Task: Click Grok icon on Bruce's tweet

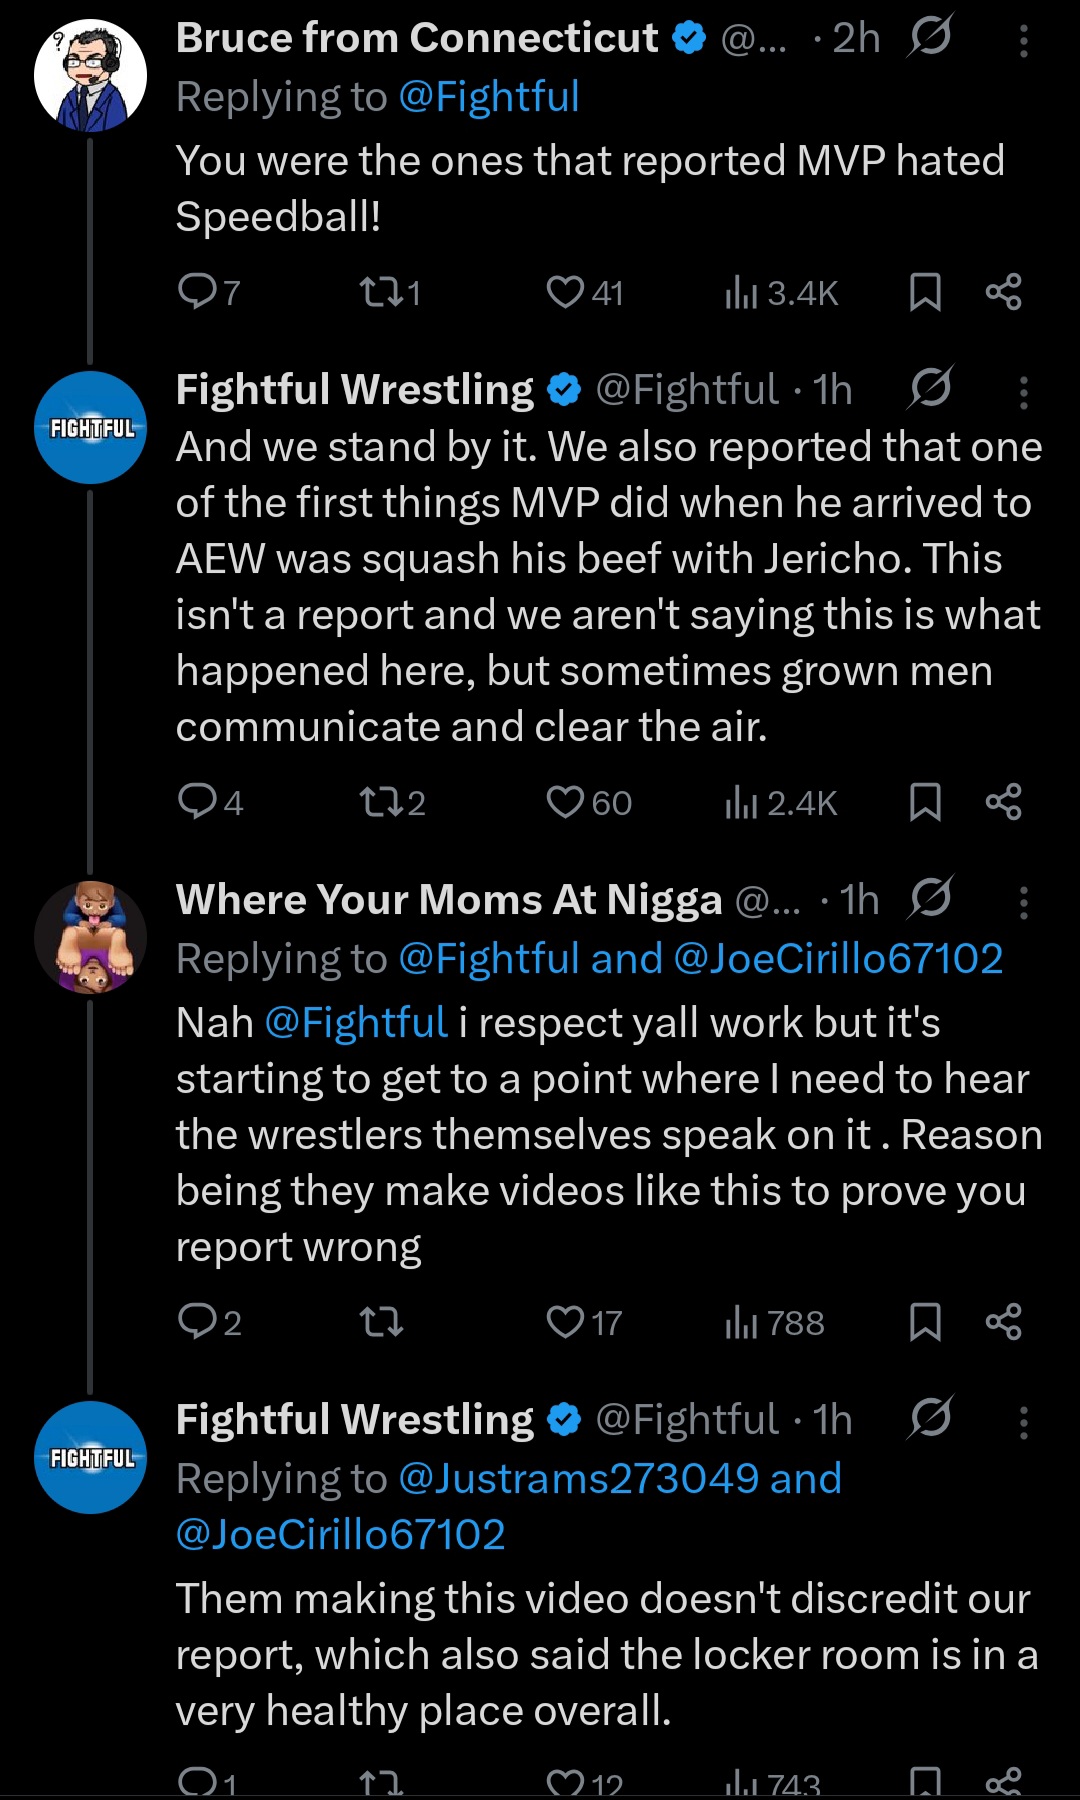Action: click(x=930, y=37)
